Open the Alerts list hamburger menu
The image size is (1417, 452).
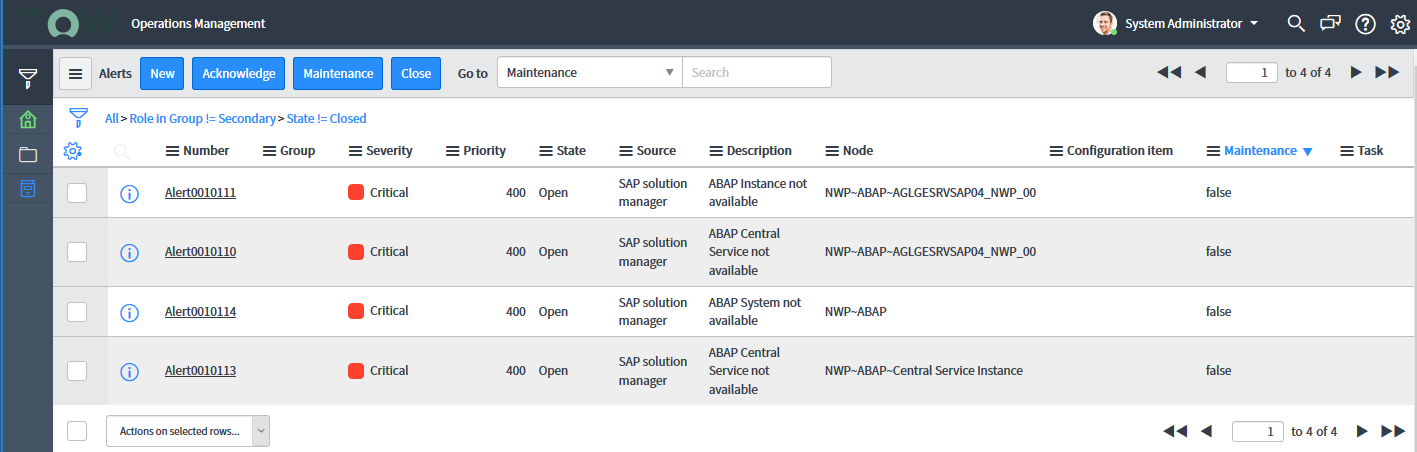coord(76,73)
